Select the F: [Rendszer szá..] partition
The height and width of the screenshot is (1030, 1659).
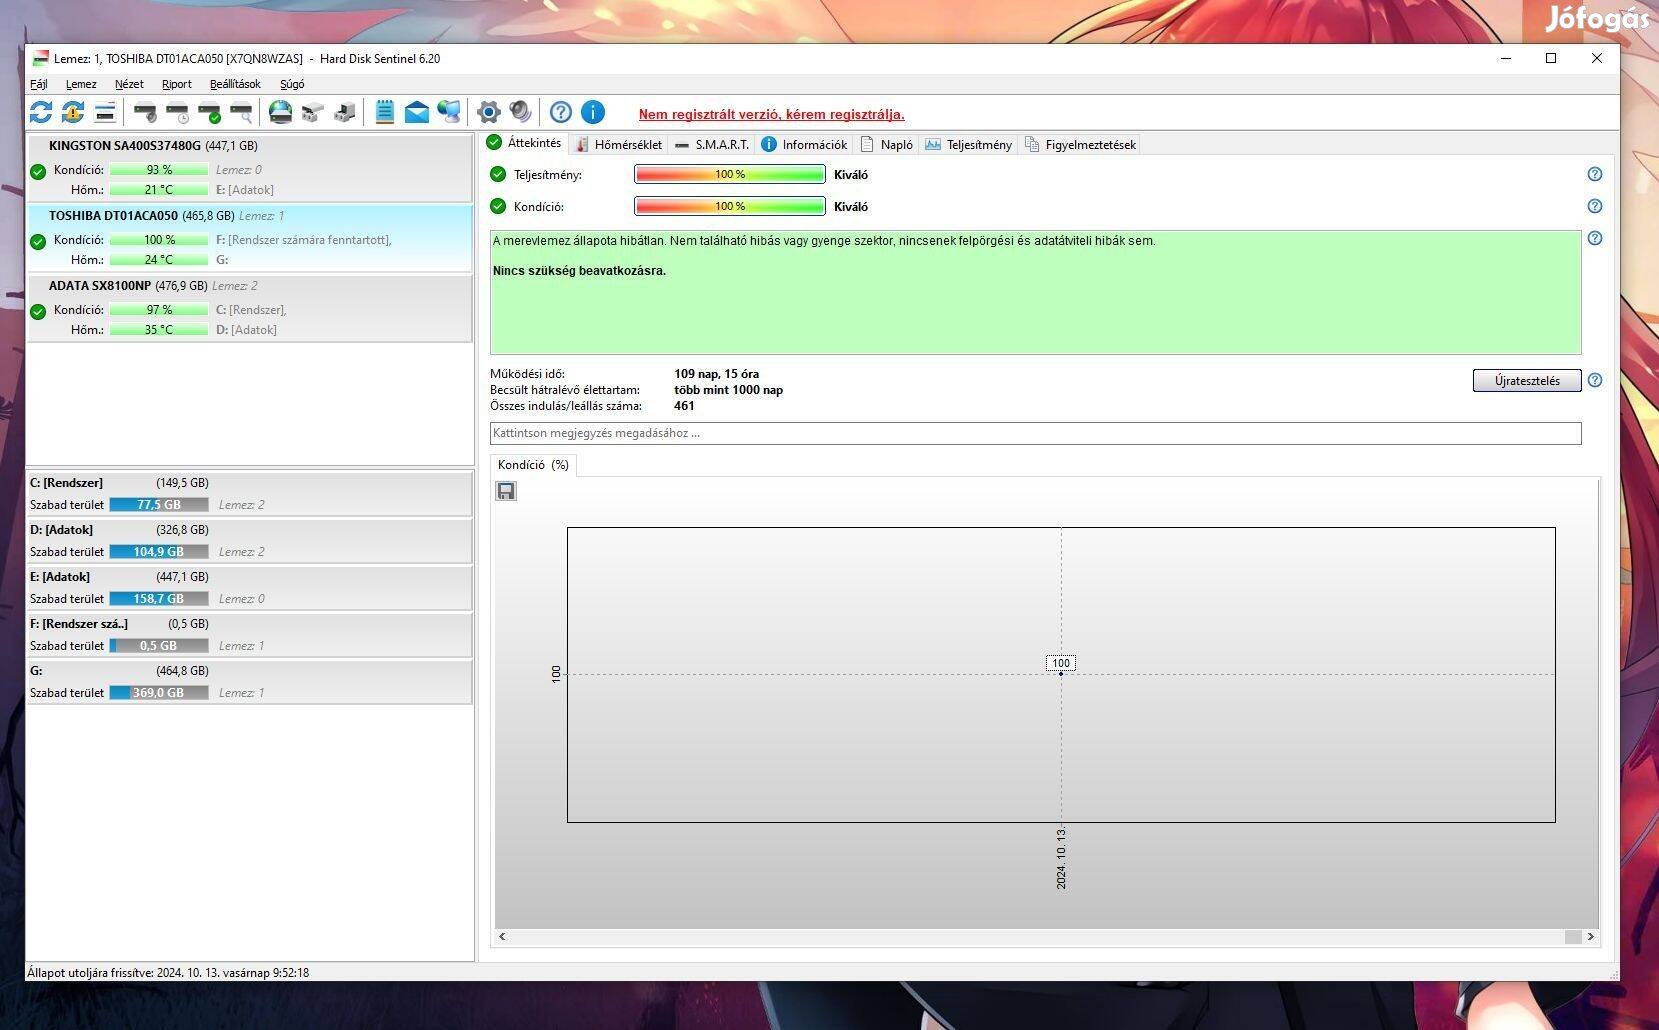click(x=249, y=635)
